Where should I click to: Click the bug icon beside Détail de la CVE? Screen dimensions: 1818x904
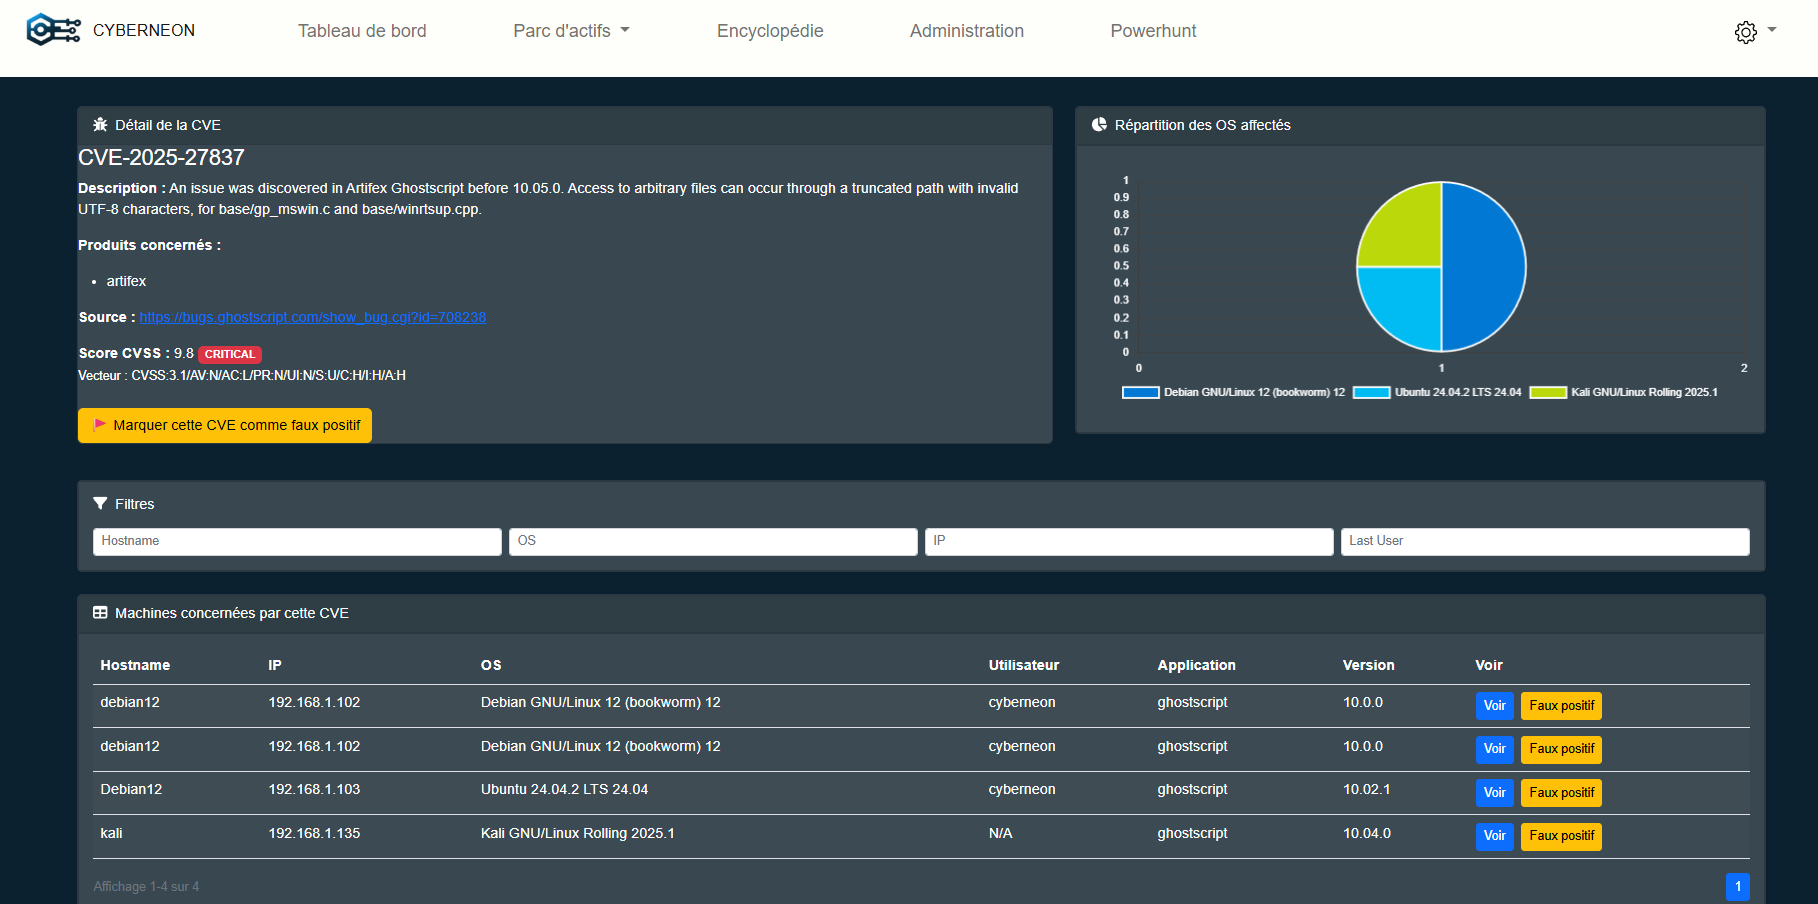(x=100, y=125)
